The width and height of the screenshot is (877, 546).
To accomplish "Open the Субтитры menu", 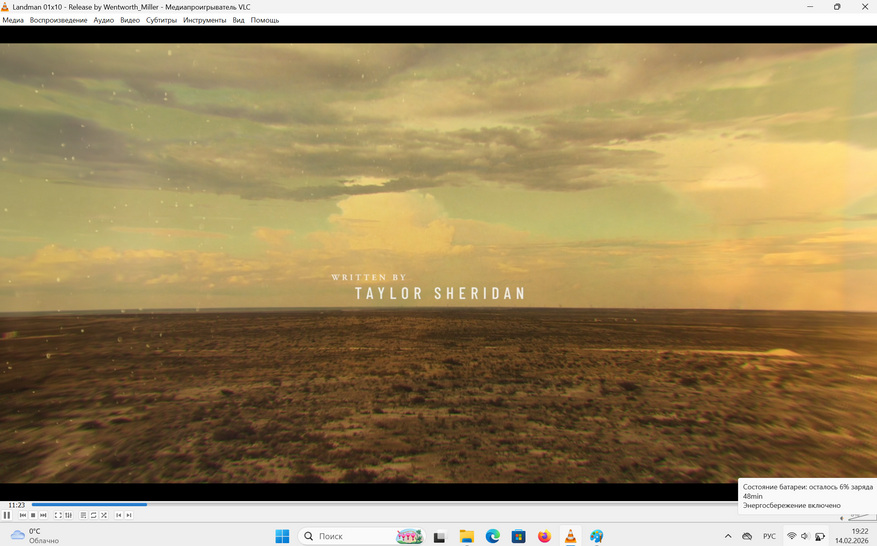I will point(161,20).
